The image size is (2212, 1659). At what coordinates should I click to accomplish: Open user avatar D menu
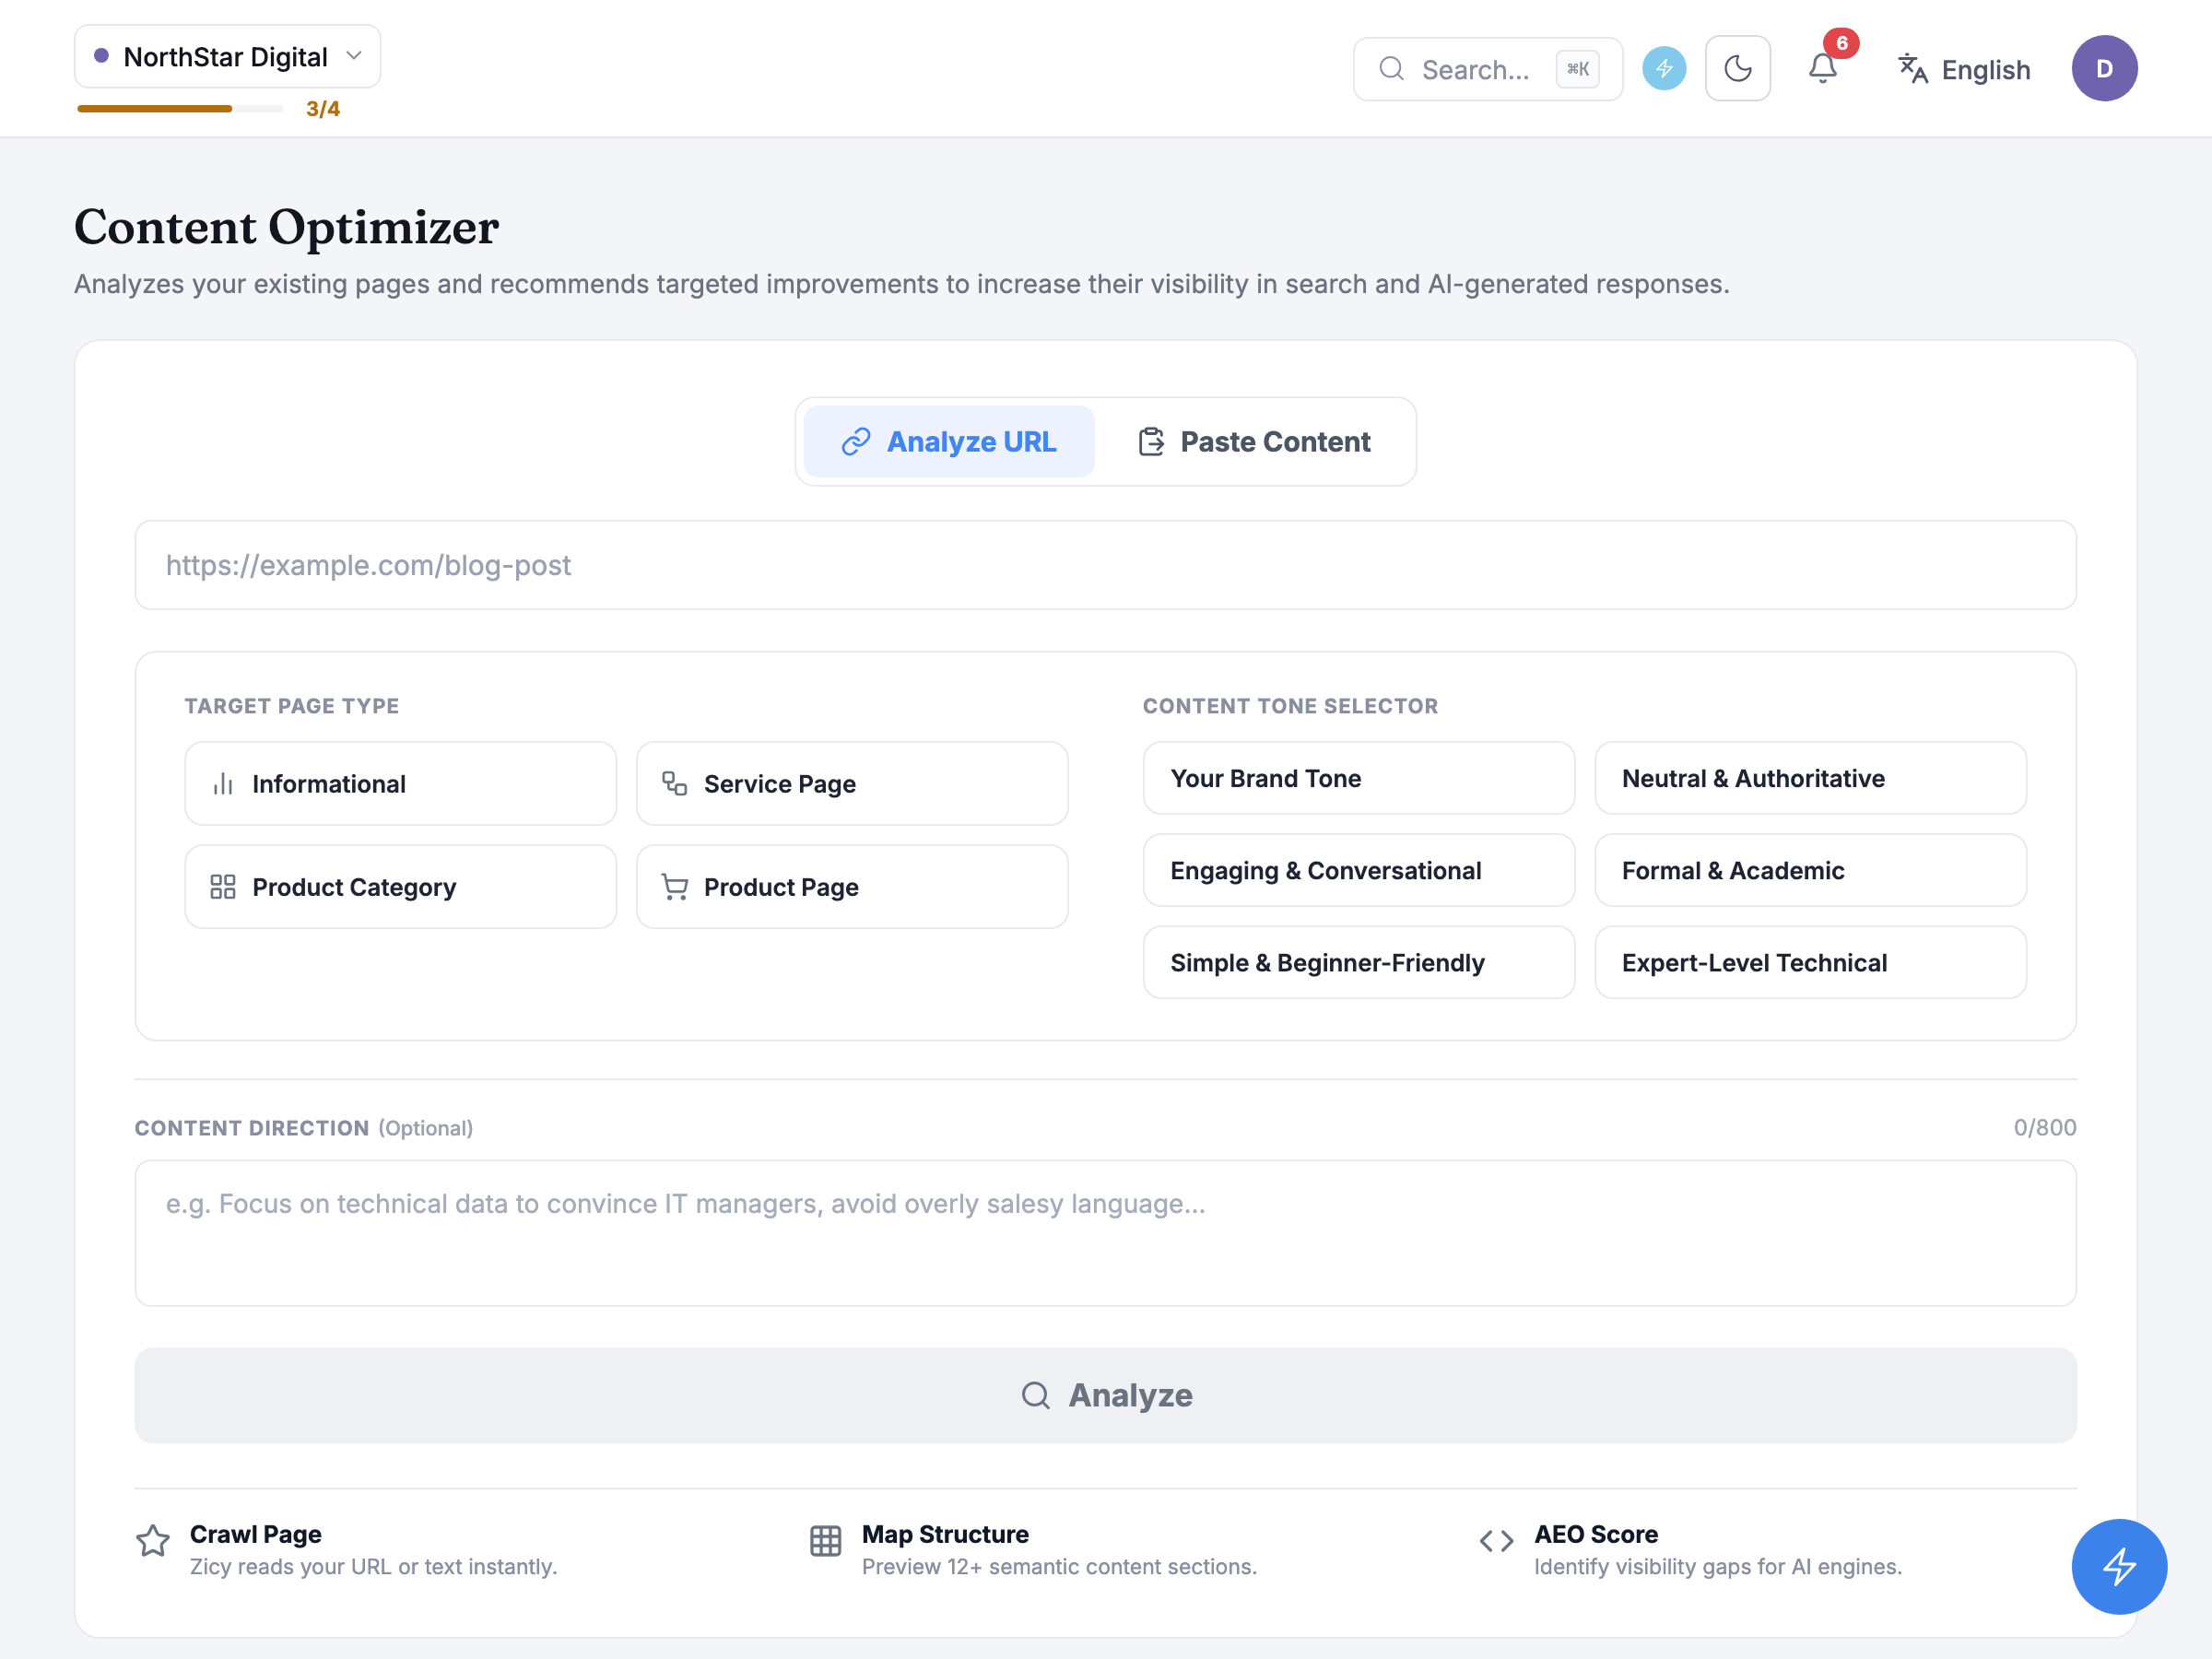pos(2104,69)
